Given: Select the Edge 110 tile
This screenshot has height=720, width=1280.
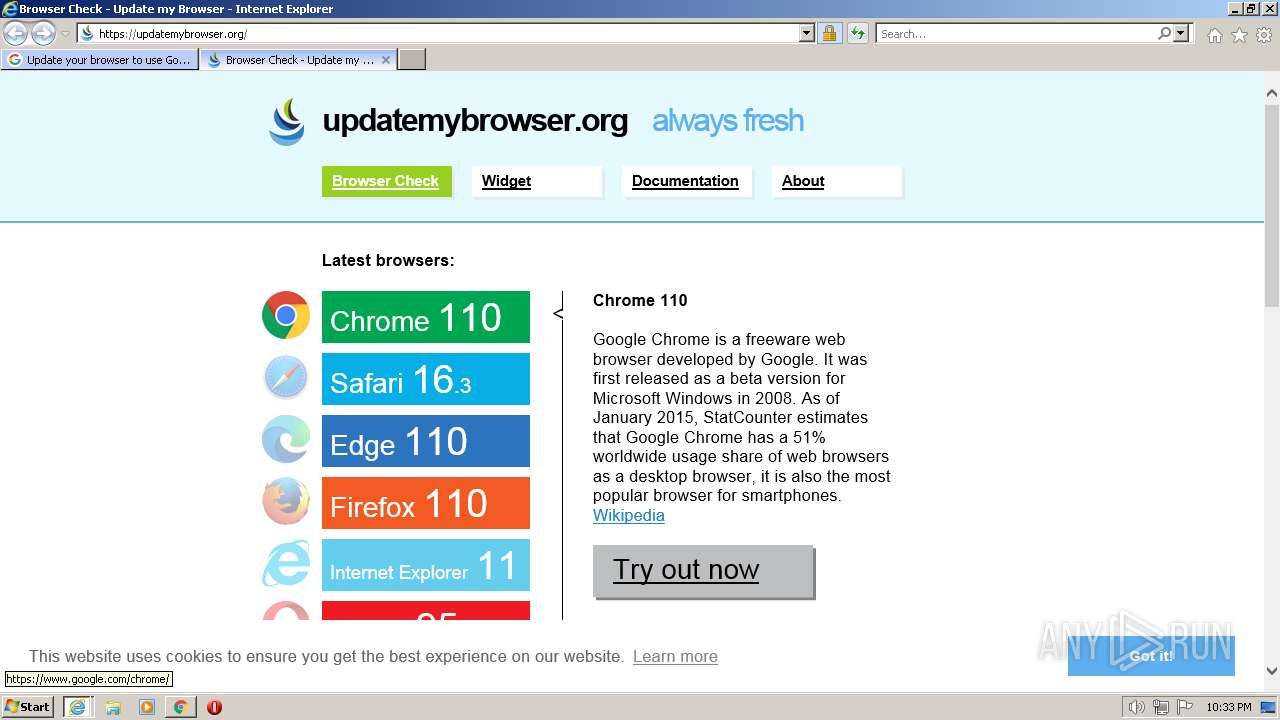Looking at the screenshot, I should (x=426, y=441).
